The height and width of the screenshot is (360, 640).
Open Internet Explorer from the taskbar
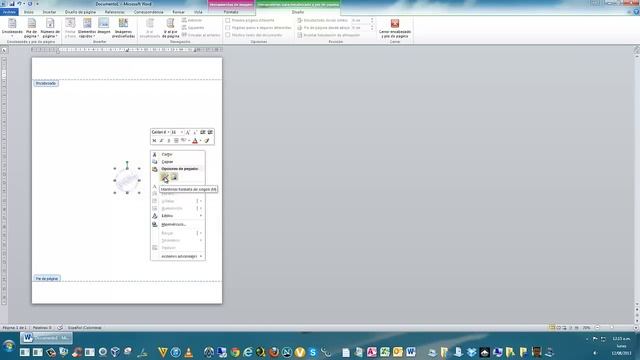(248, 352)
